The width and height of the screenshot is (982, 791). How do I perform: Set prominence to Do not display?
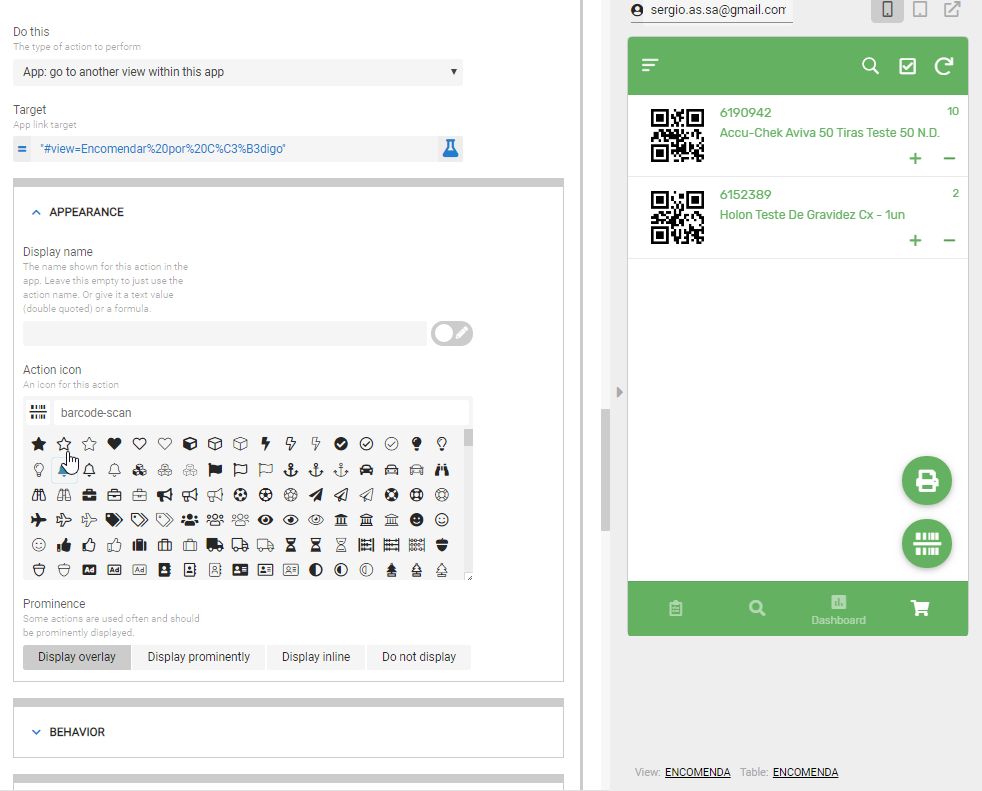[x=419, y=657]
